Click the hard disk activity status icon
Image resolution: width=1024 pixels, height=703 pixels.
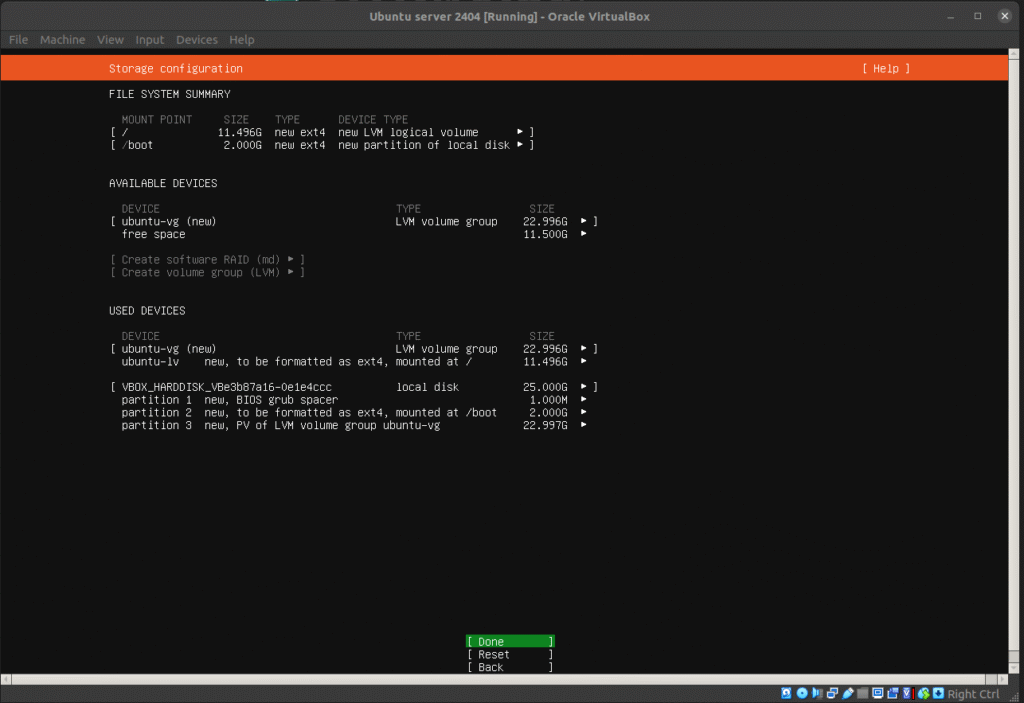(x=786, y=693)
